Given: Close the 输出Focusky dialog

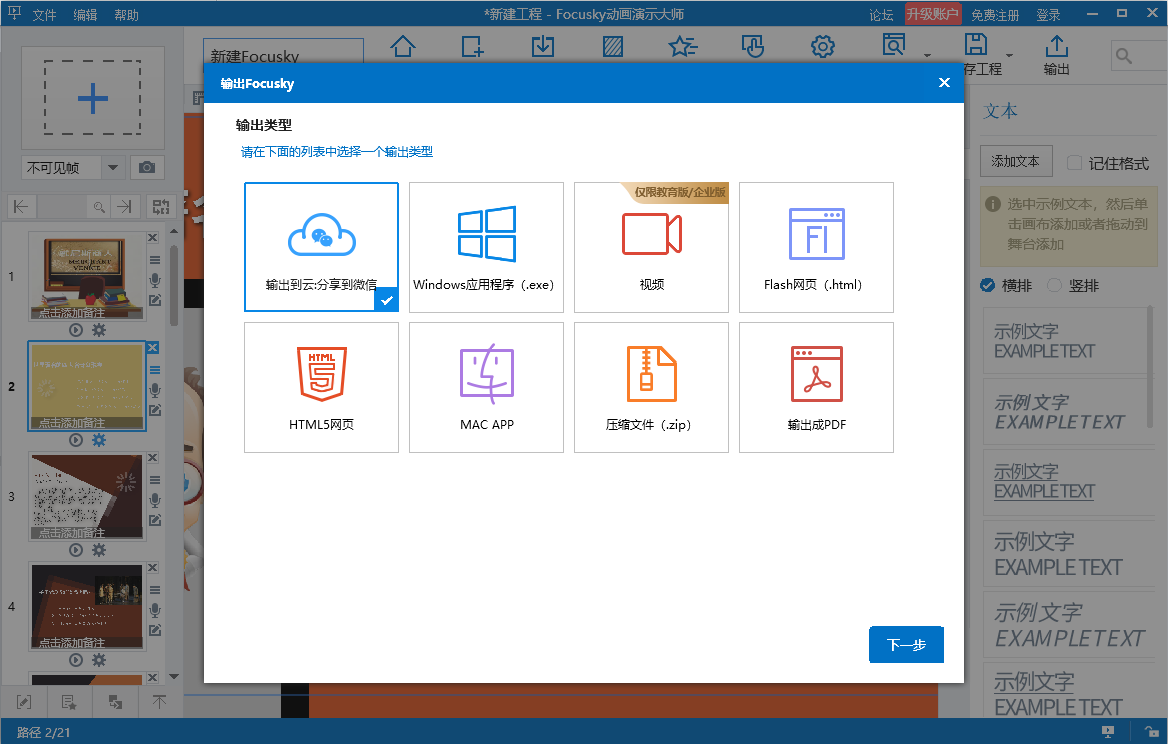Looking at the screenshot, I should [x=945, y=83].
